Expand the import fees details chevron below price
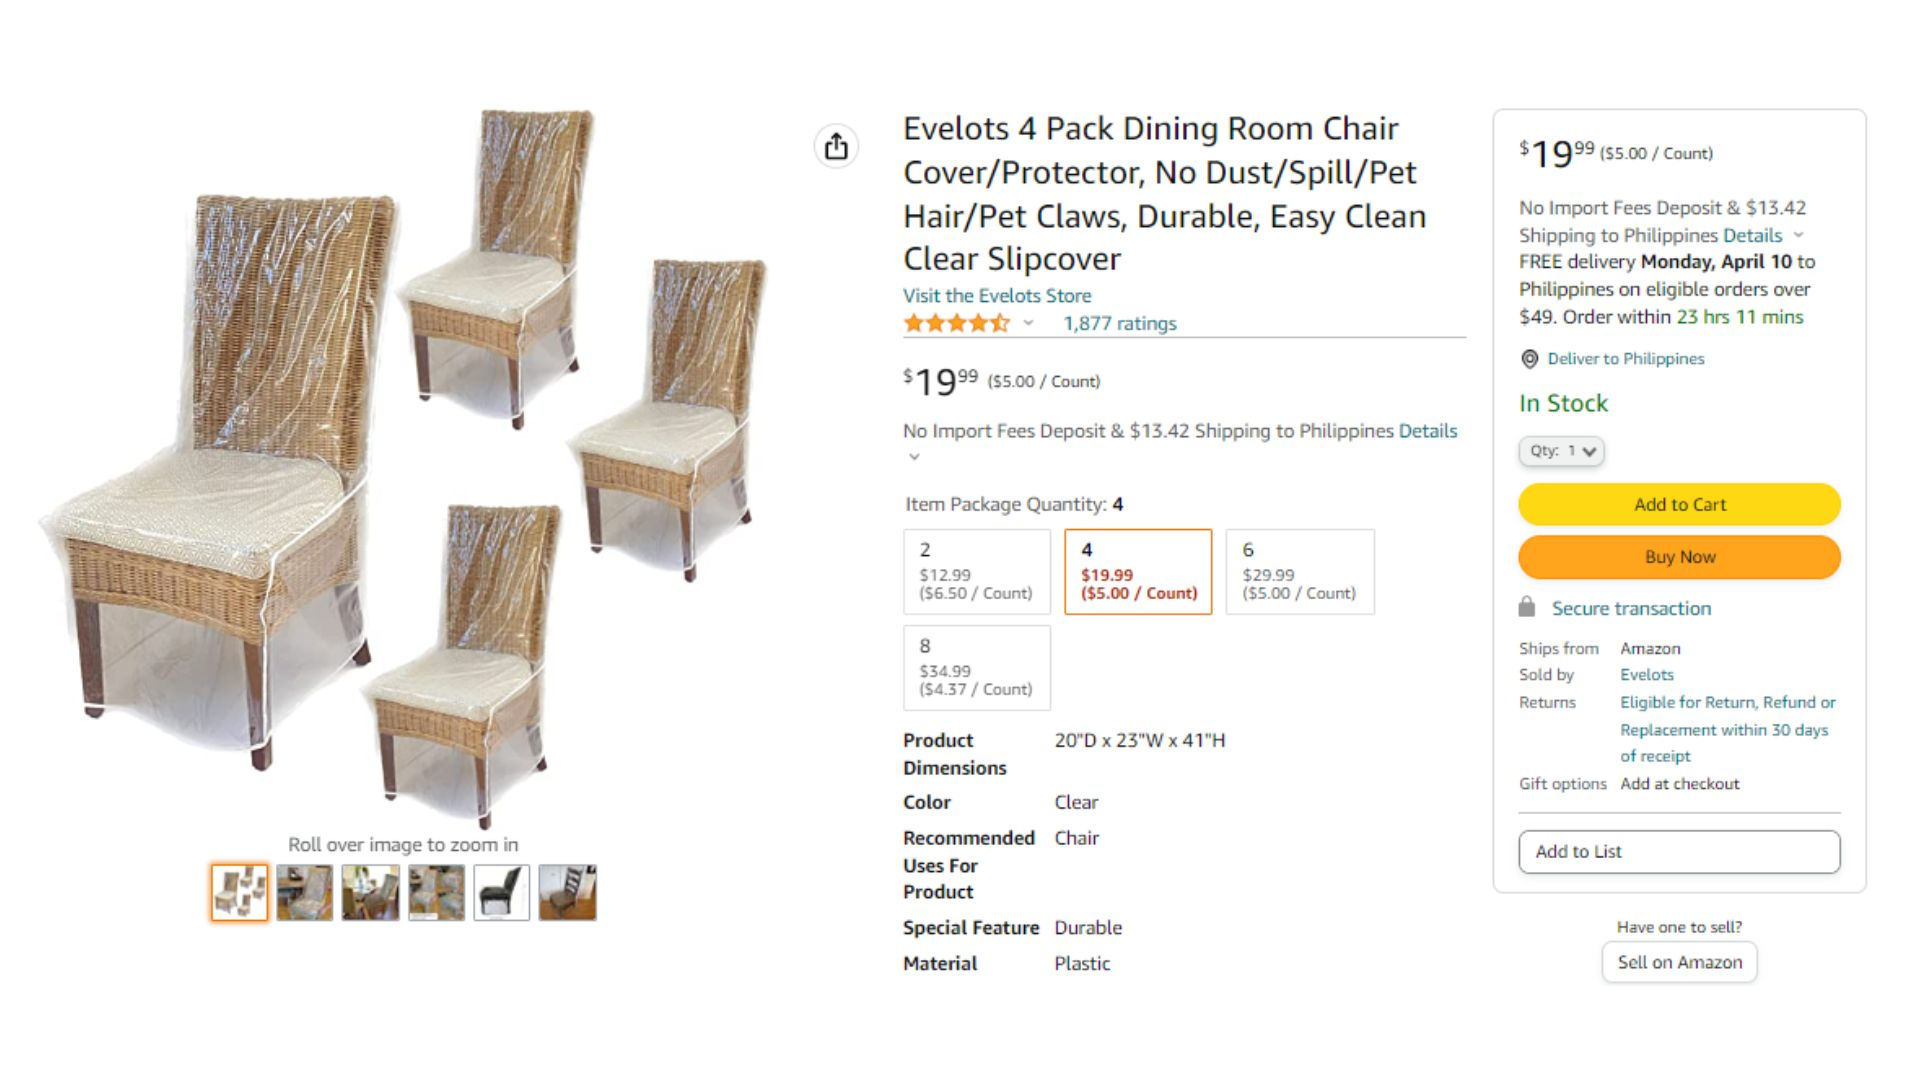This screenshot has width=1920, height=1080. click(913, 457)
